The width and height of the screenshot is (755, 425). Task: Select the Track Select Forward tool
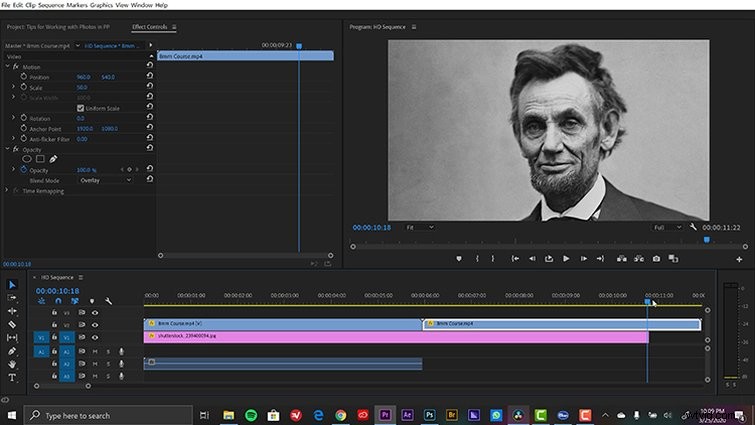pos(12,297)
